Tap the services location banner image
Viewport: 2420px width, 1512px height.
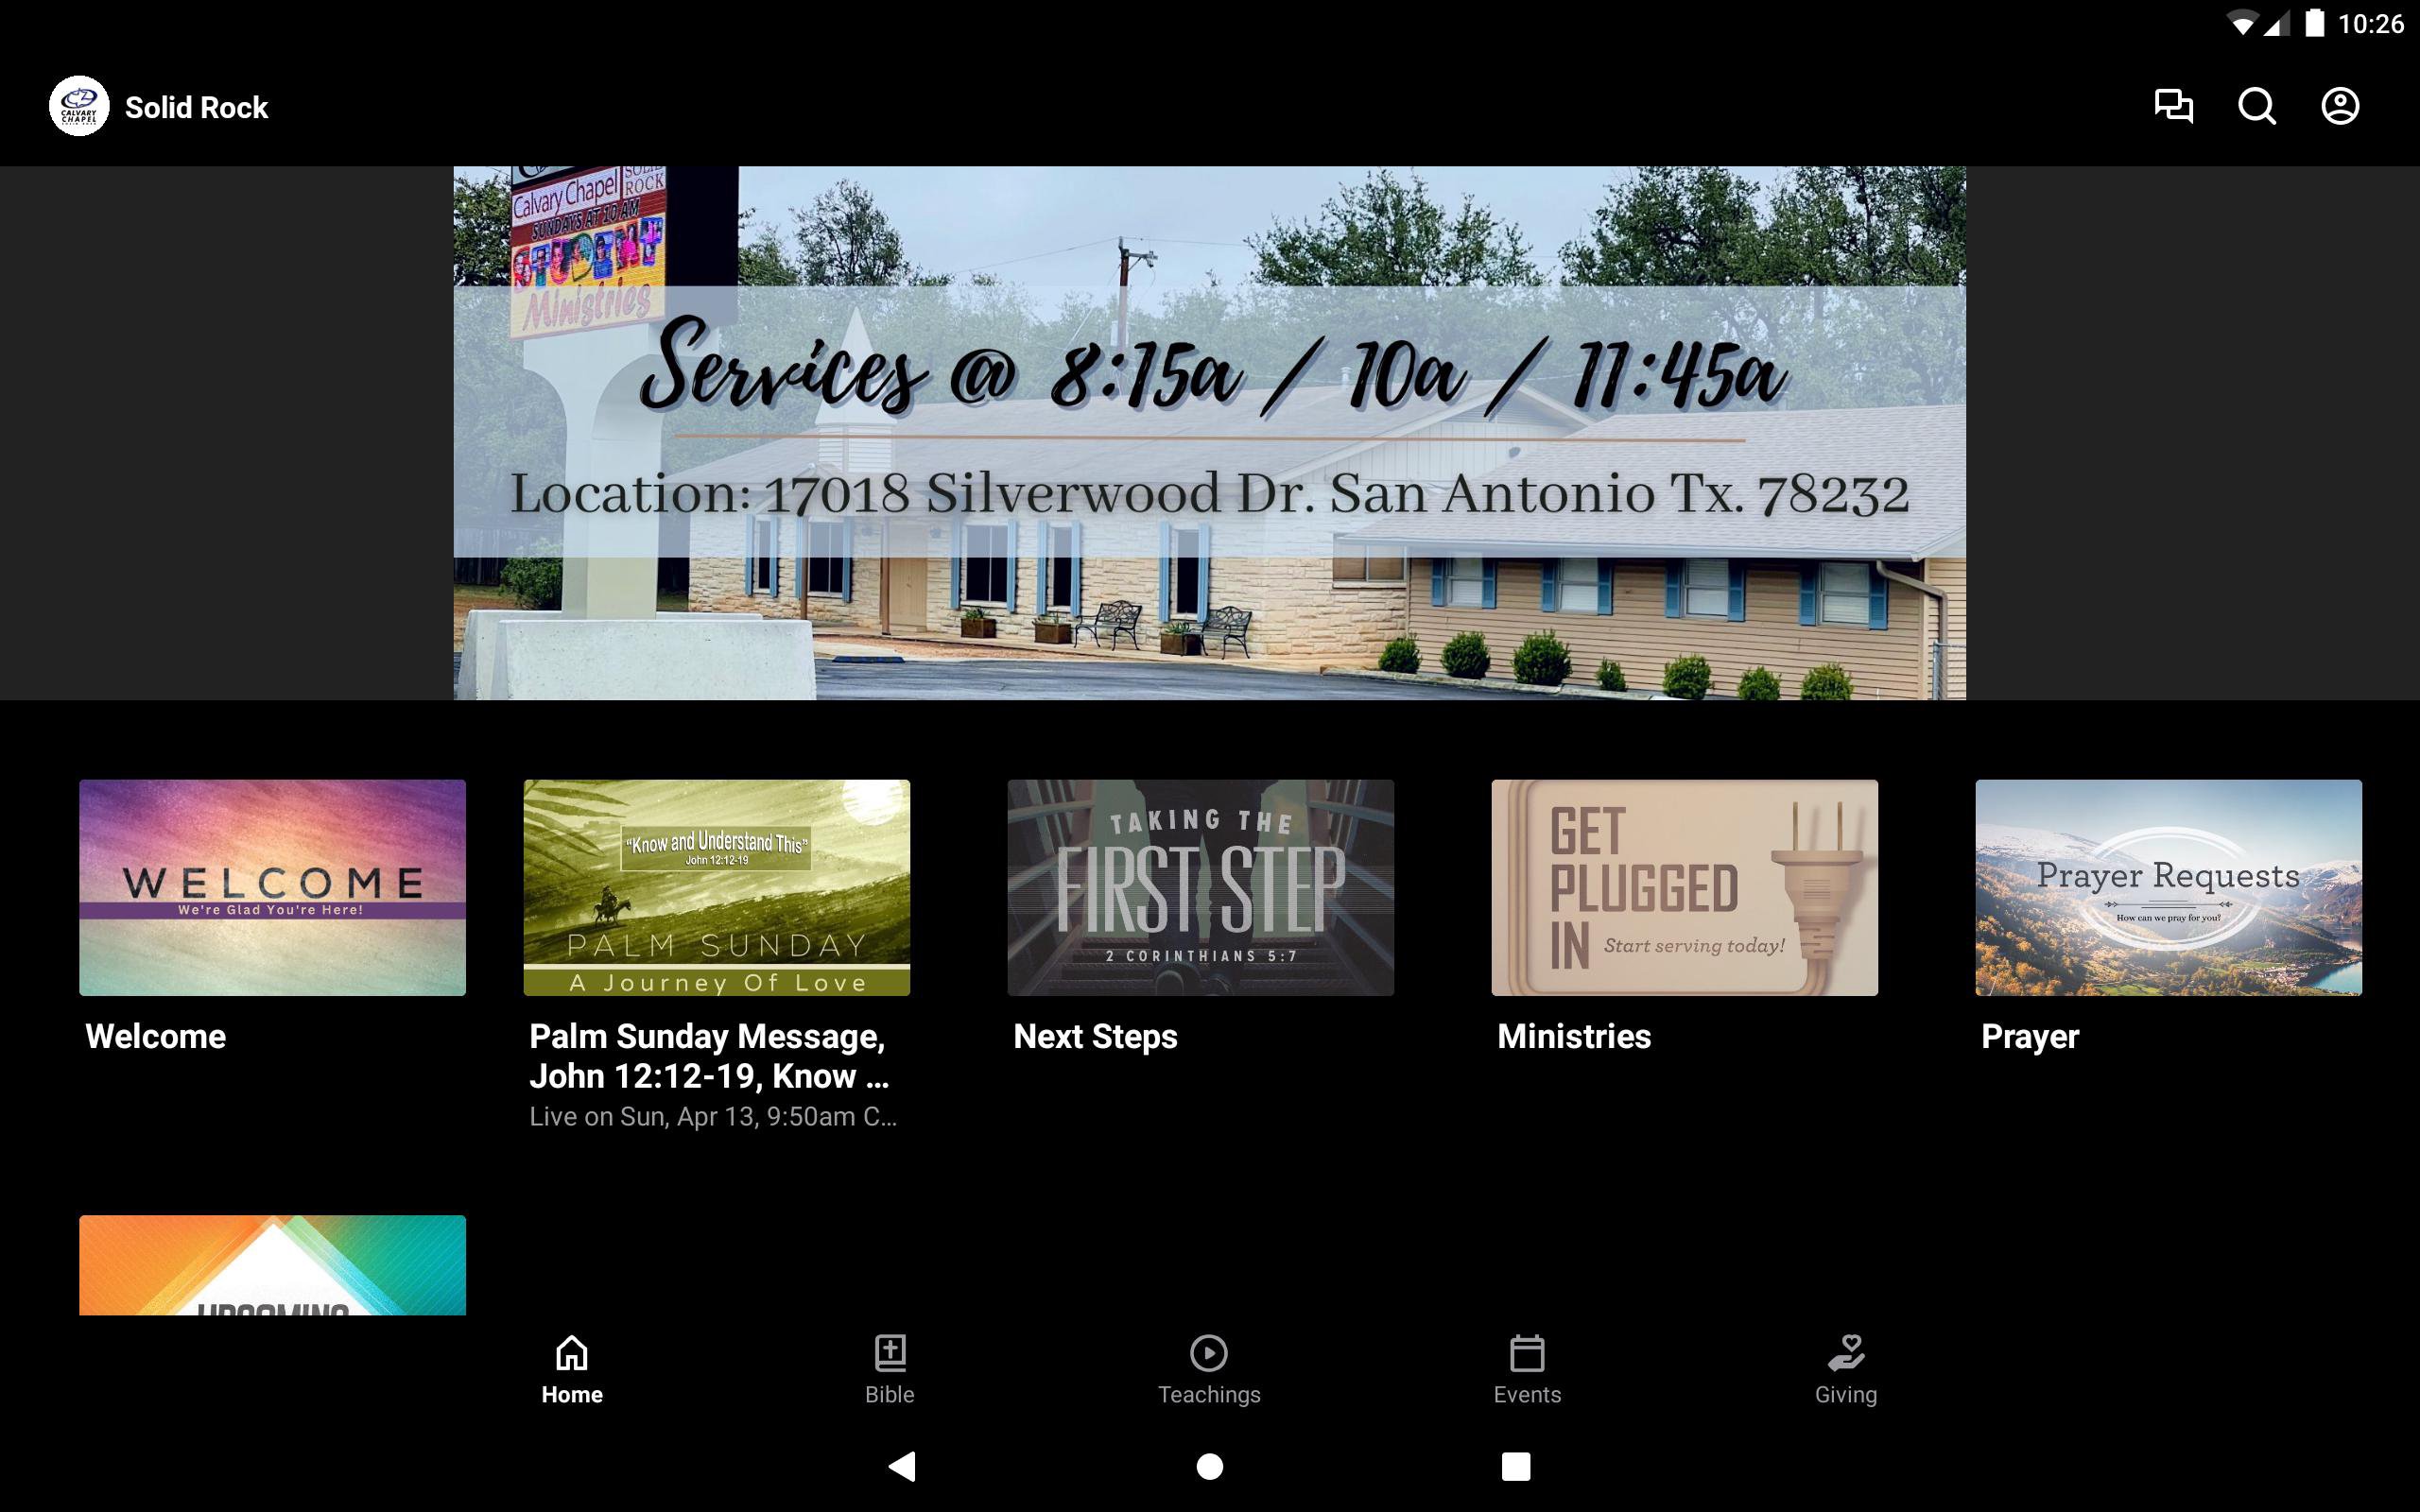1209,432
